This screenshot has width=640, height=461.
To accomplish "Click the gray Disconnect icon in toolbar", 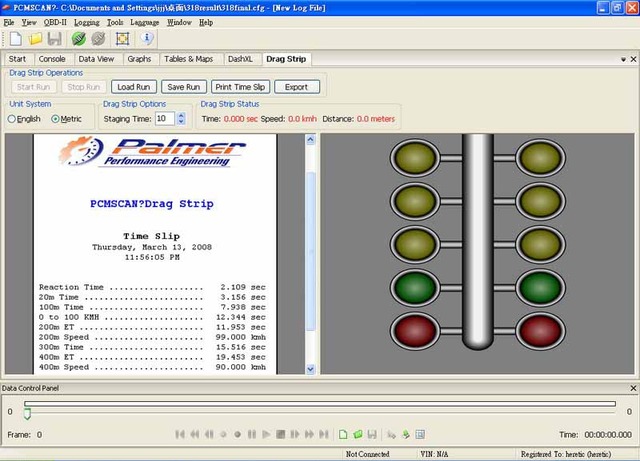I will point(97,39).
